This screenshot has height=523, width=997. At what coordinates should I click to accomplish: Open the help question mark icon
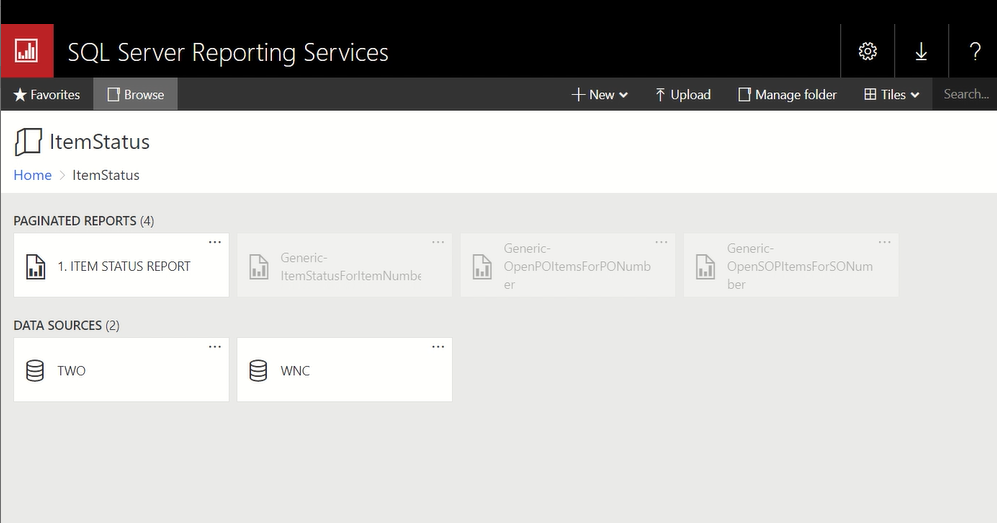975,52
